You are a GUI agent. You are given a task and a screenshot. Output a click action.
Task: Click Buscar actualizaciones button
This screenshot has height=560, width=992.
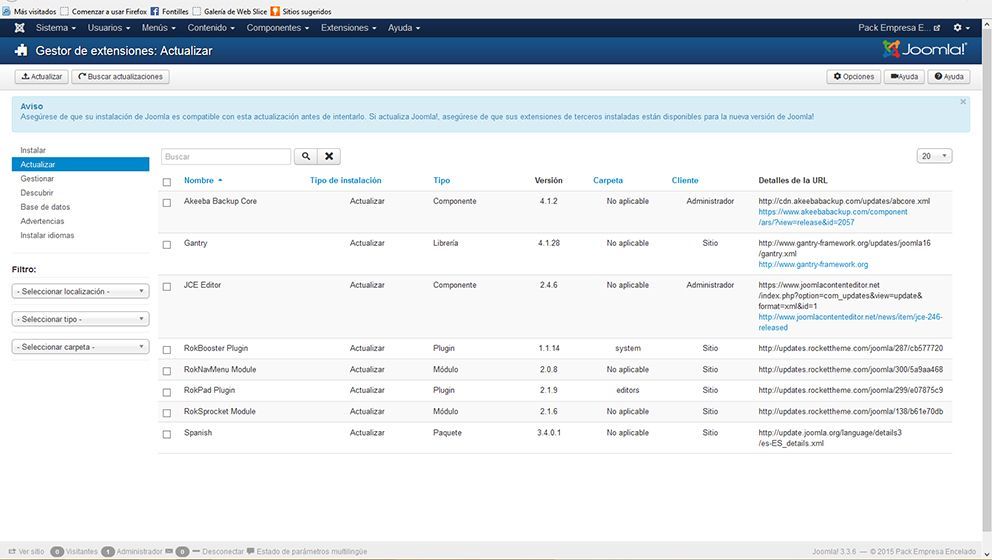click(120, 77)
